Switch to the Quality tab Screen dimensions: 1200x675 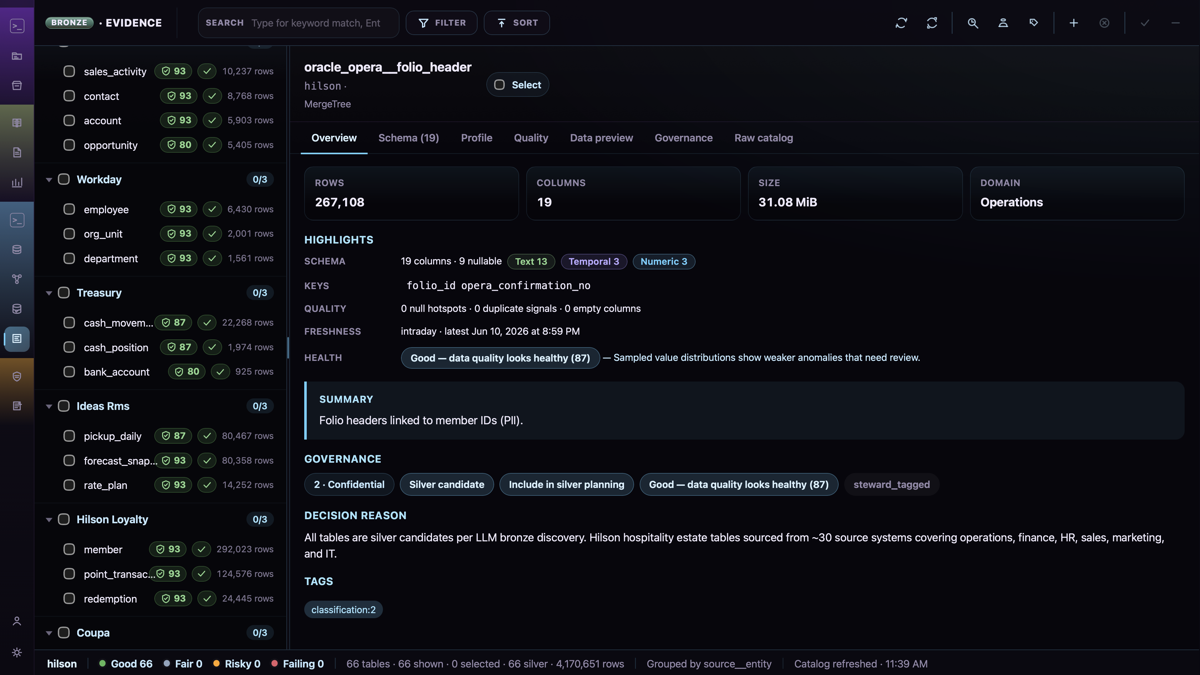coord(531,138)
